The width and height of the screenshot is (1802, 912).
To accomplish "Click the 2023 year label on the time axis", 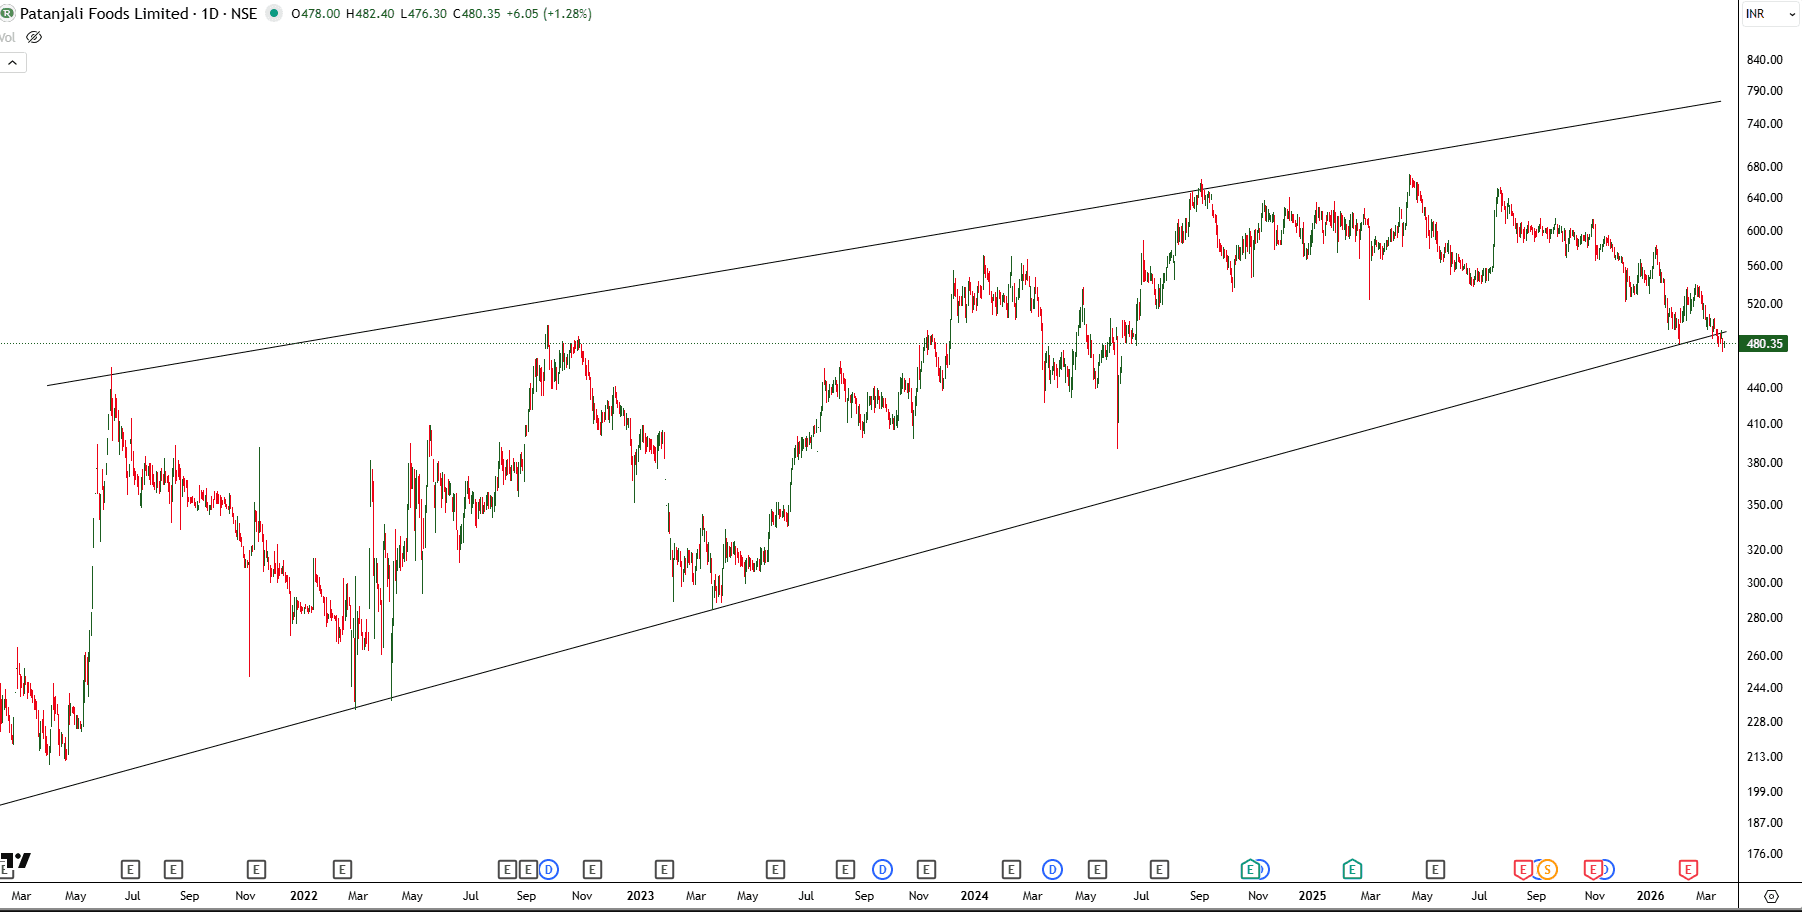I will click(x=640, y=896).
